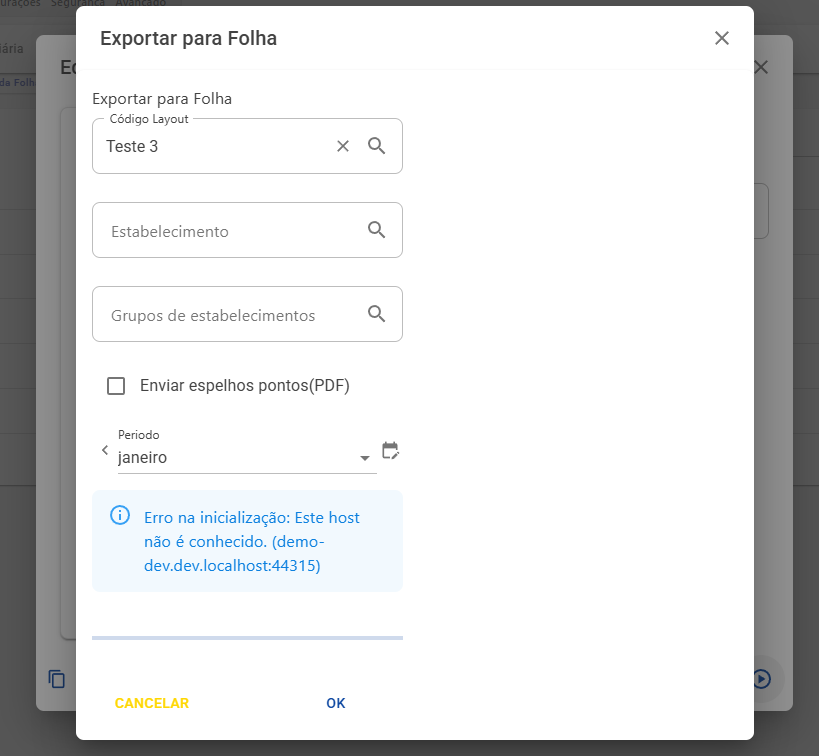Click the info icon beside the error message

[x=120, y=515]
